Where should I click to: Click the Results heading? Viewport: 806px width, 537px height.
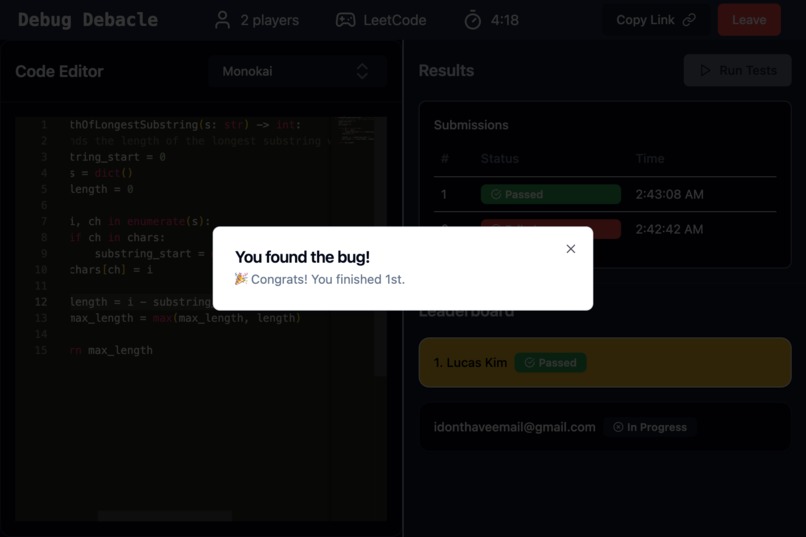[446, 70]
